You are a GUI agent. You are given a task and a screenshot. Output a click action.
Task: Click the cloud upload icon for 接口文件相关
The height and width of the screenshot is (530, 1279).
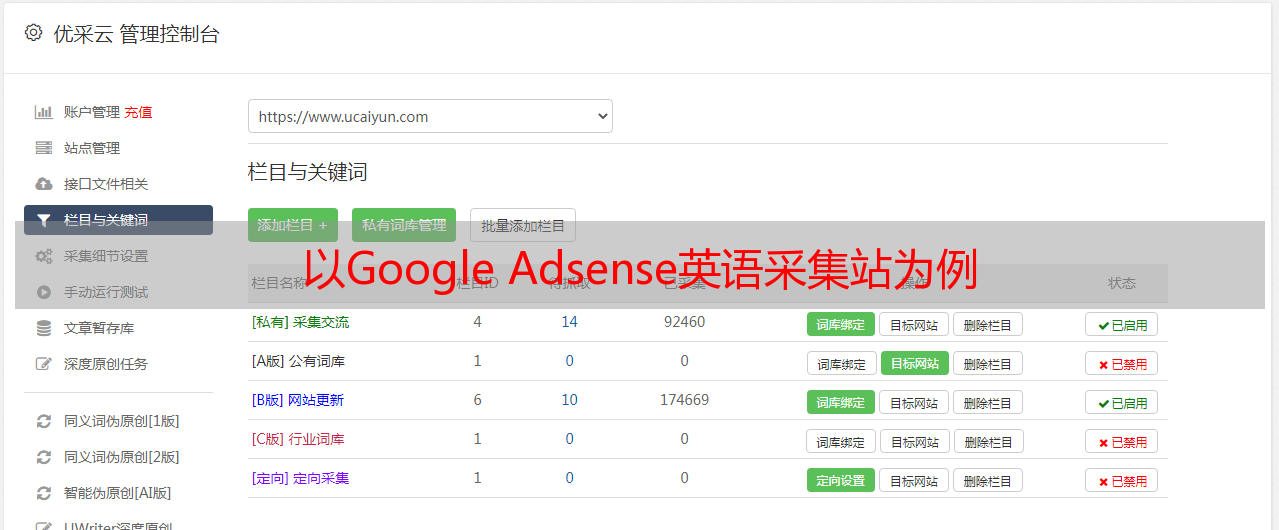point(43,184)
